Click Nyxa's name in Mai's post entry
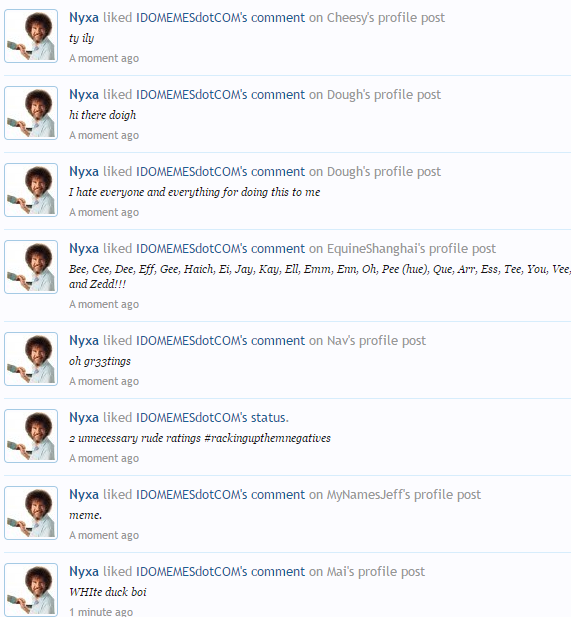Image resolution: width=571 pixels, height=617 pixels. pyautogui.click(x=84, y=572)
